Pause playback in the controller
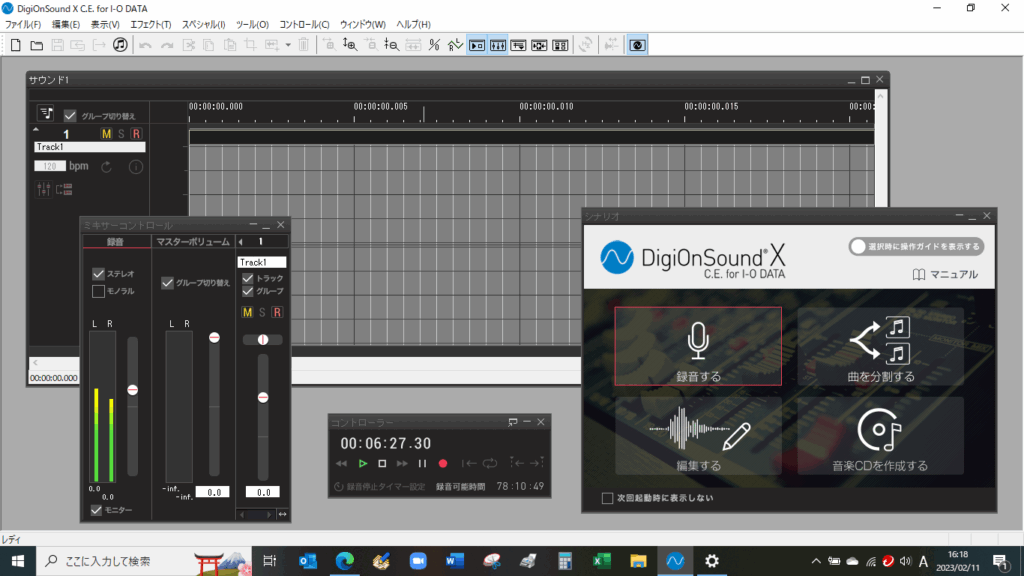Viewport: 1024px width, 576px height. click(423, 464)
